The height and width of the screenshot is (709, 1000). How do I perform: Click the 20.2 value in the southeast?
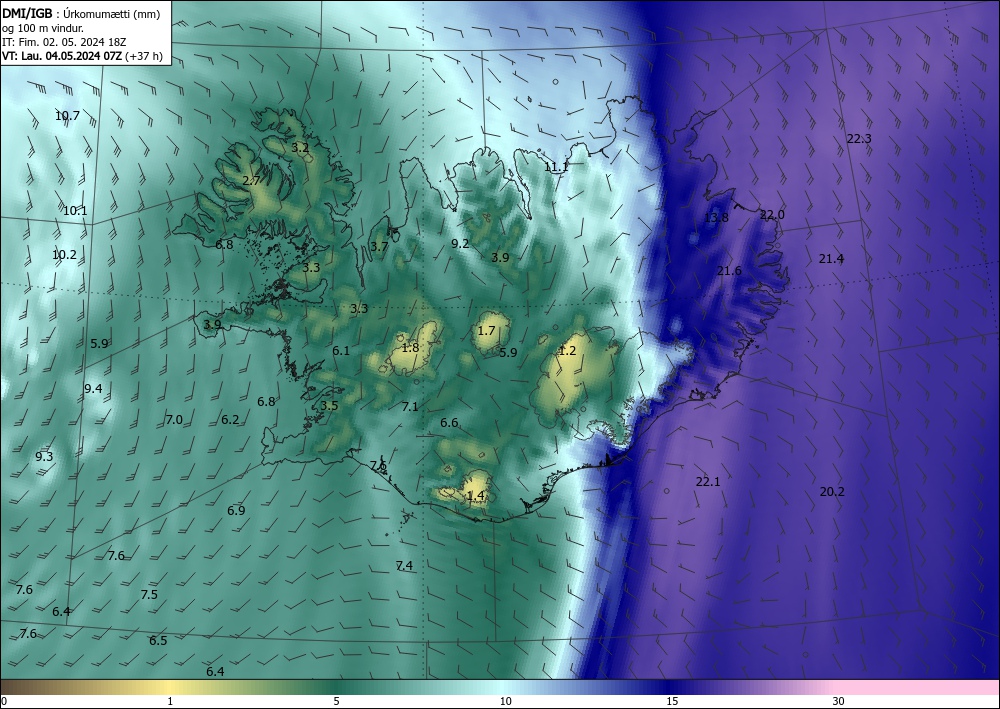point(832,492)
